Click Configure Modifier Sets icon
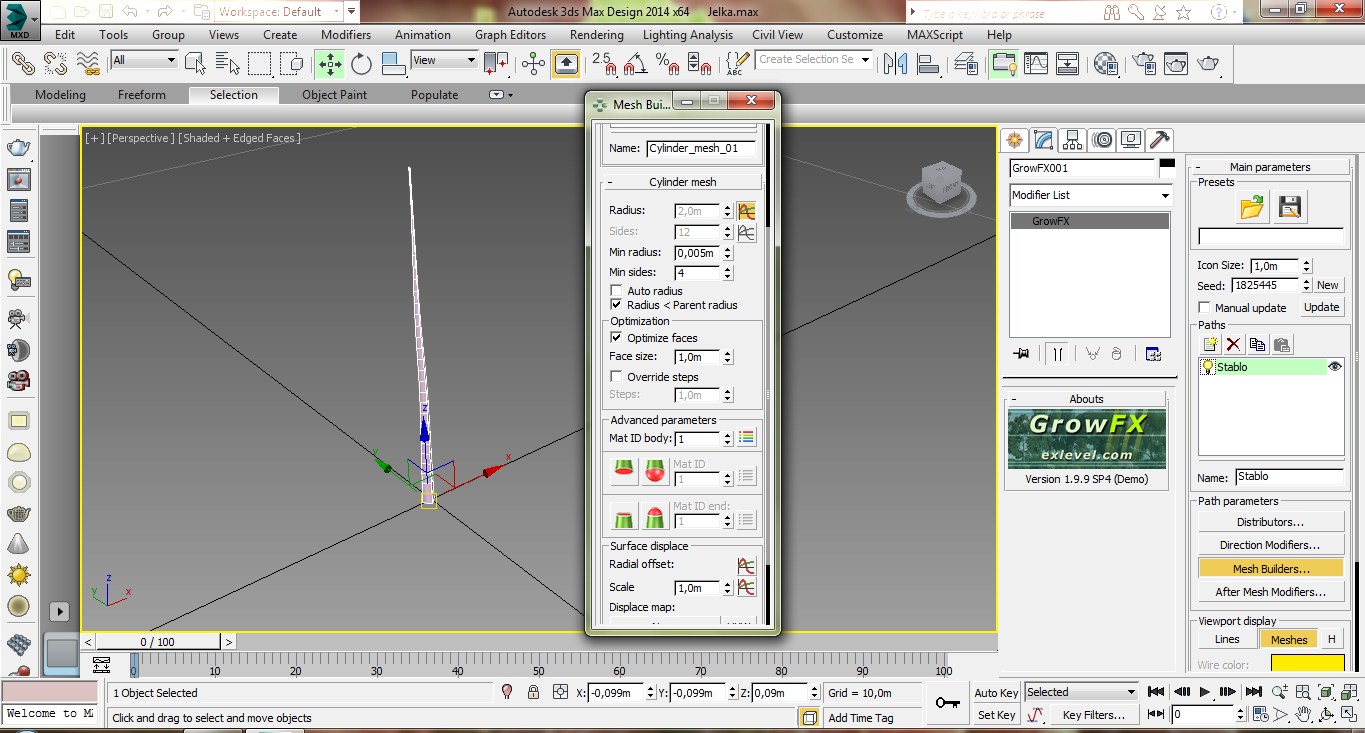This screenshot has height=733, width=1365. pos(1153,354)
